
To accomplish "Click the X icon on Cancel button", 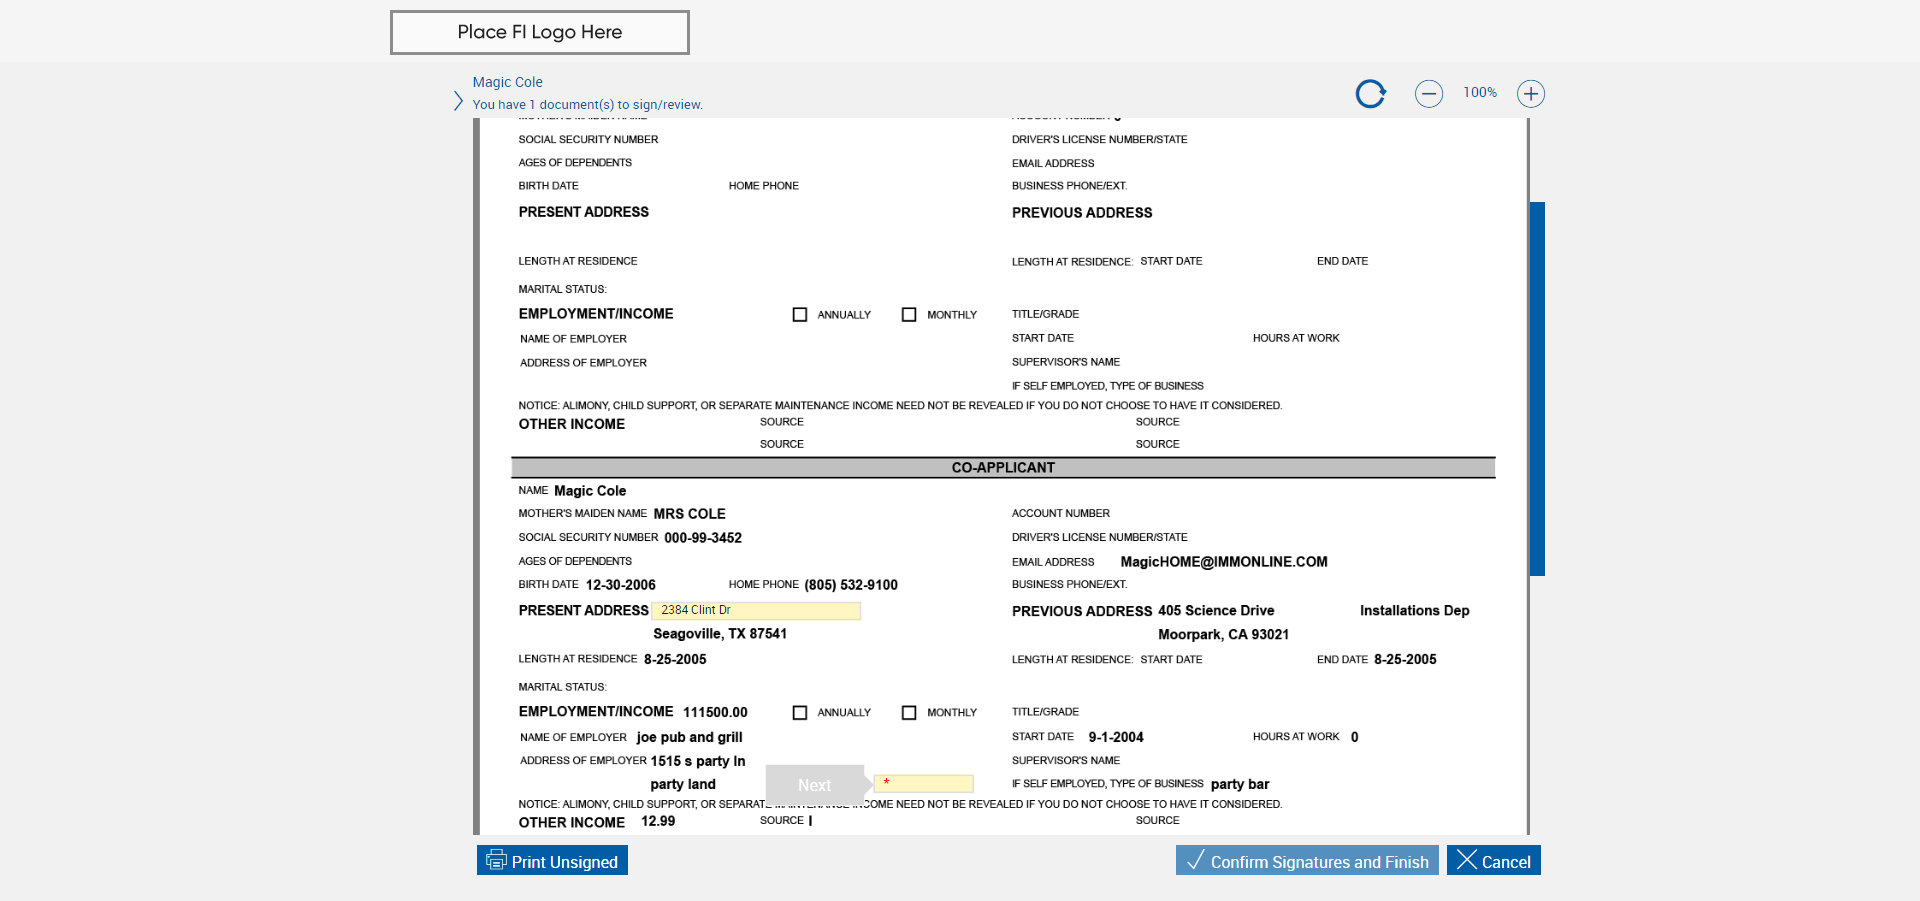I will click(x=1466, y=860).
